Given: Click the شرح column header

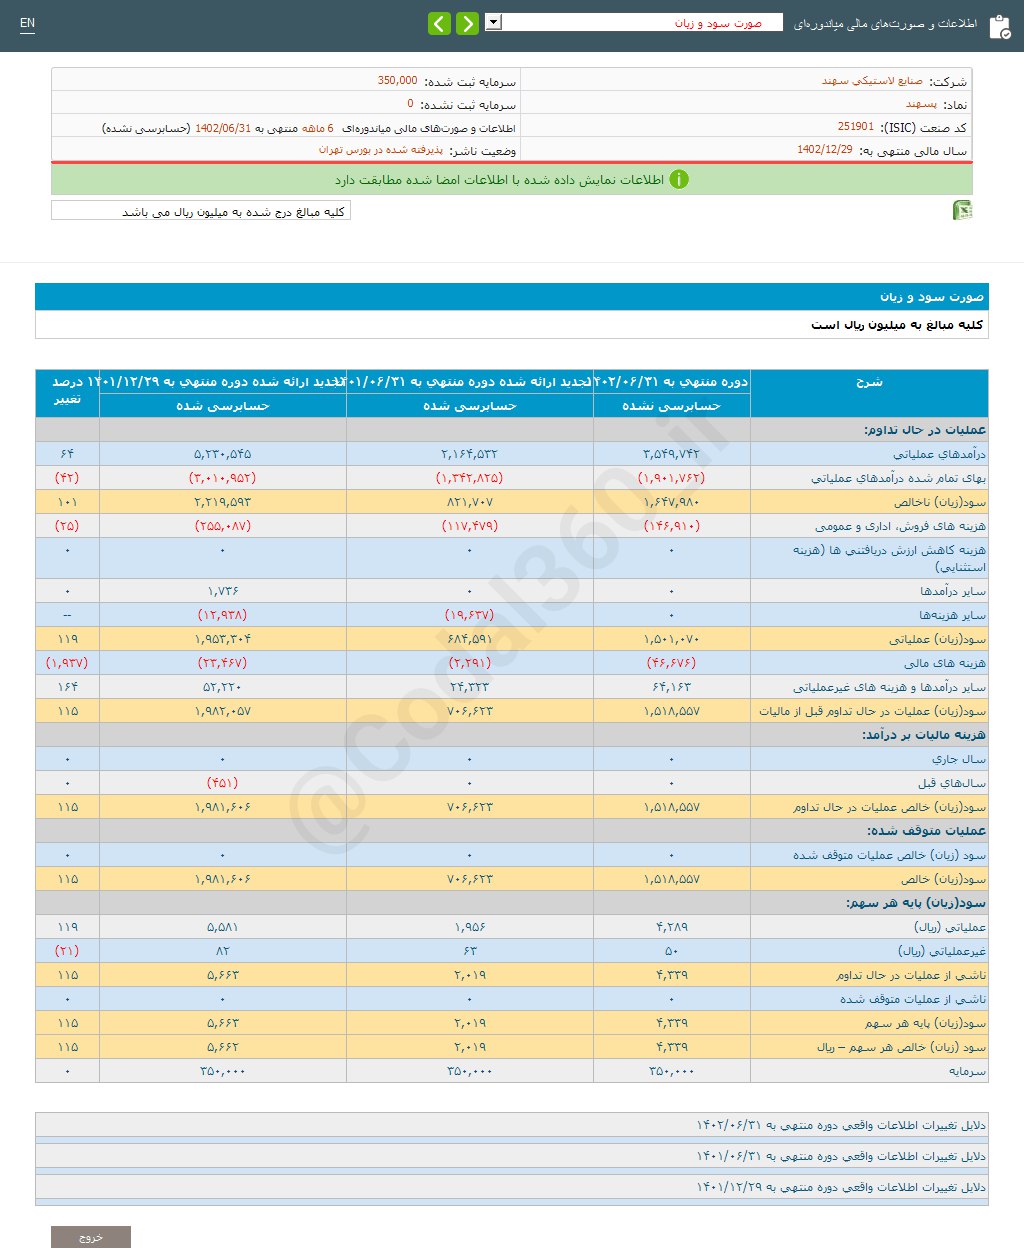Looking at the screenshot, I should coord(868,382).
